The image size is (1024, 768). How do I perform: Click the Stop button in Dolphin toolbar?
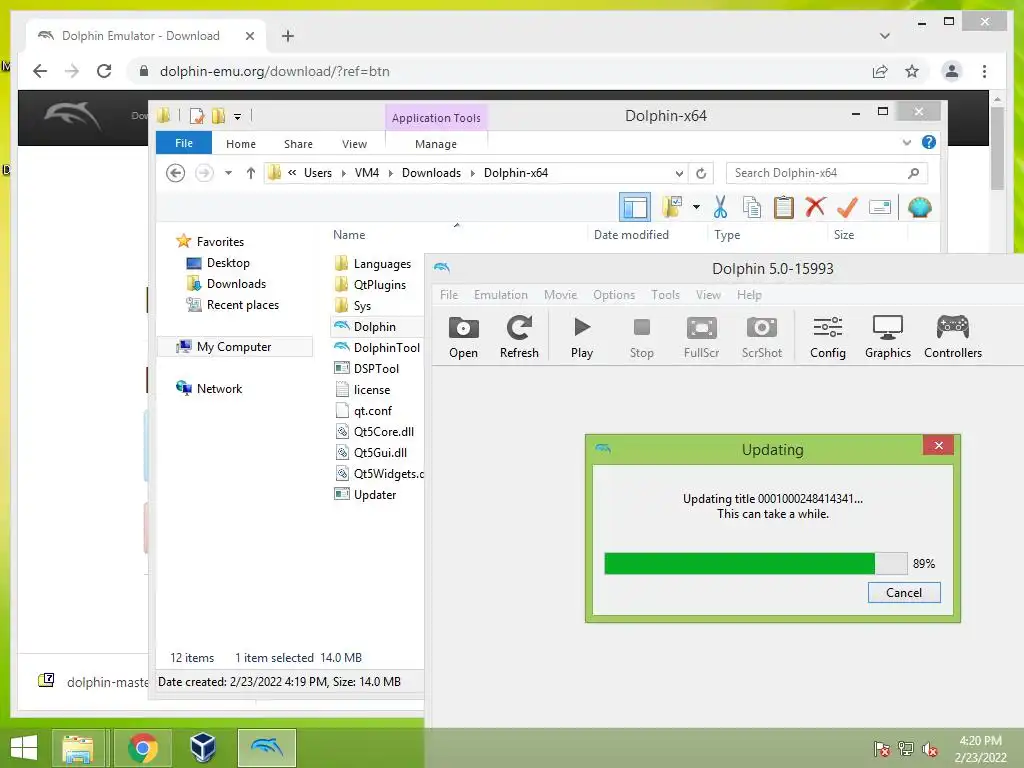pos(641,337)
